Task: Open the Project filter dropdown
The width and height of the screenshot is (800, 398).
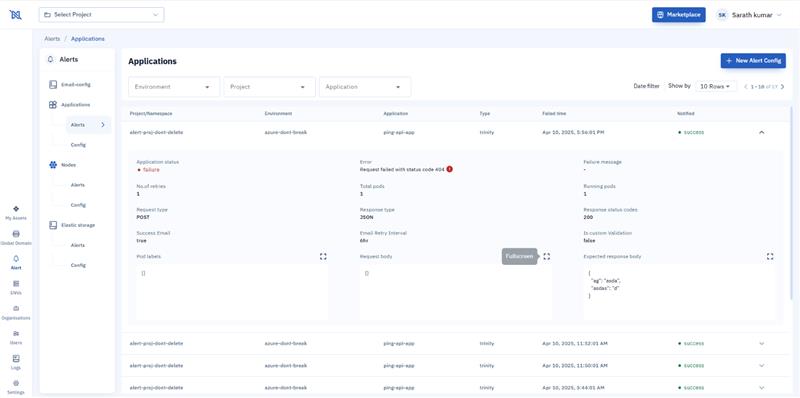Action: (269, 87)
